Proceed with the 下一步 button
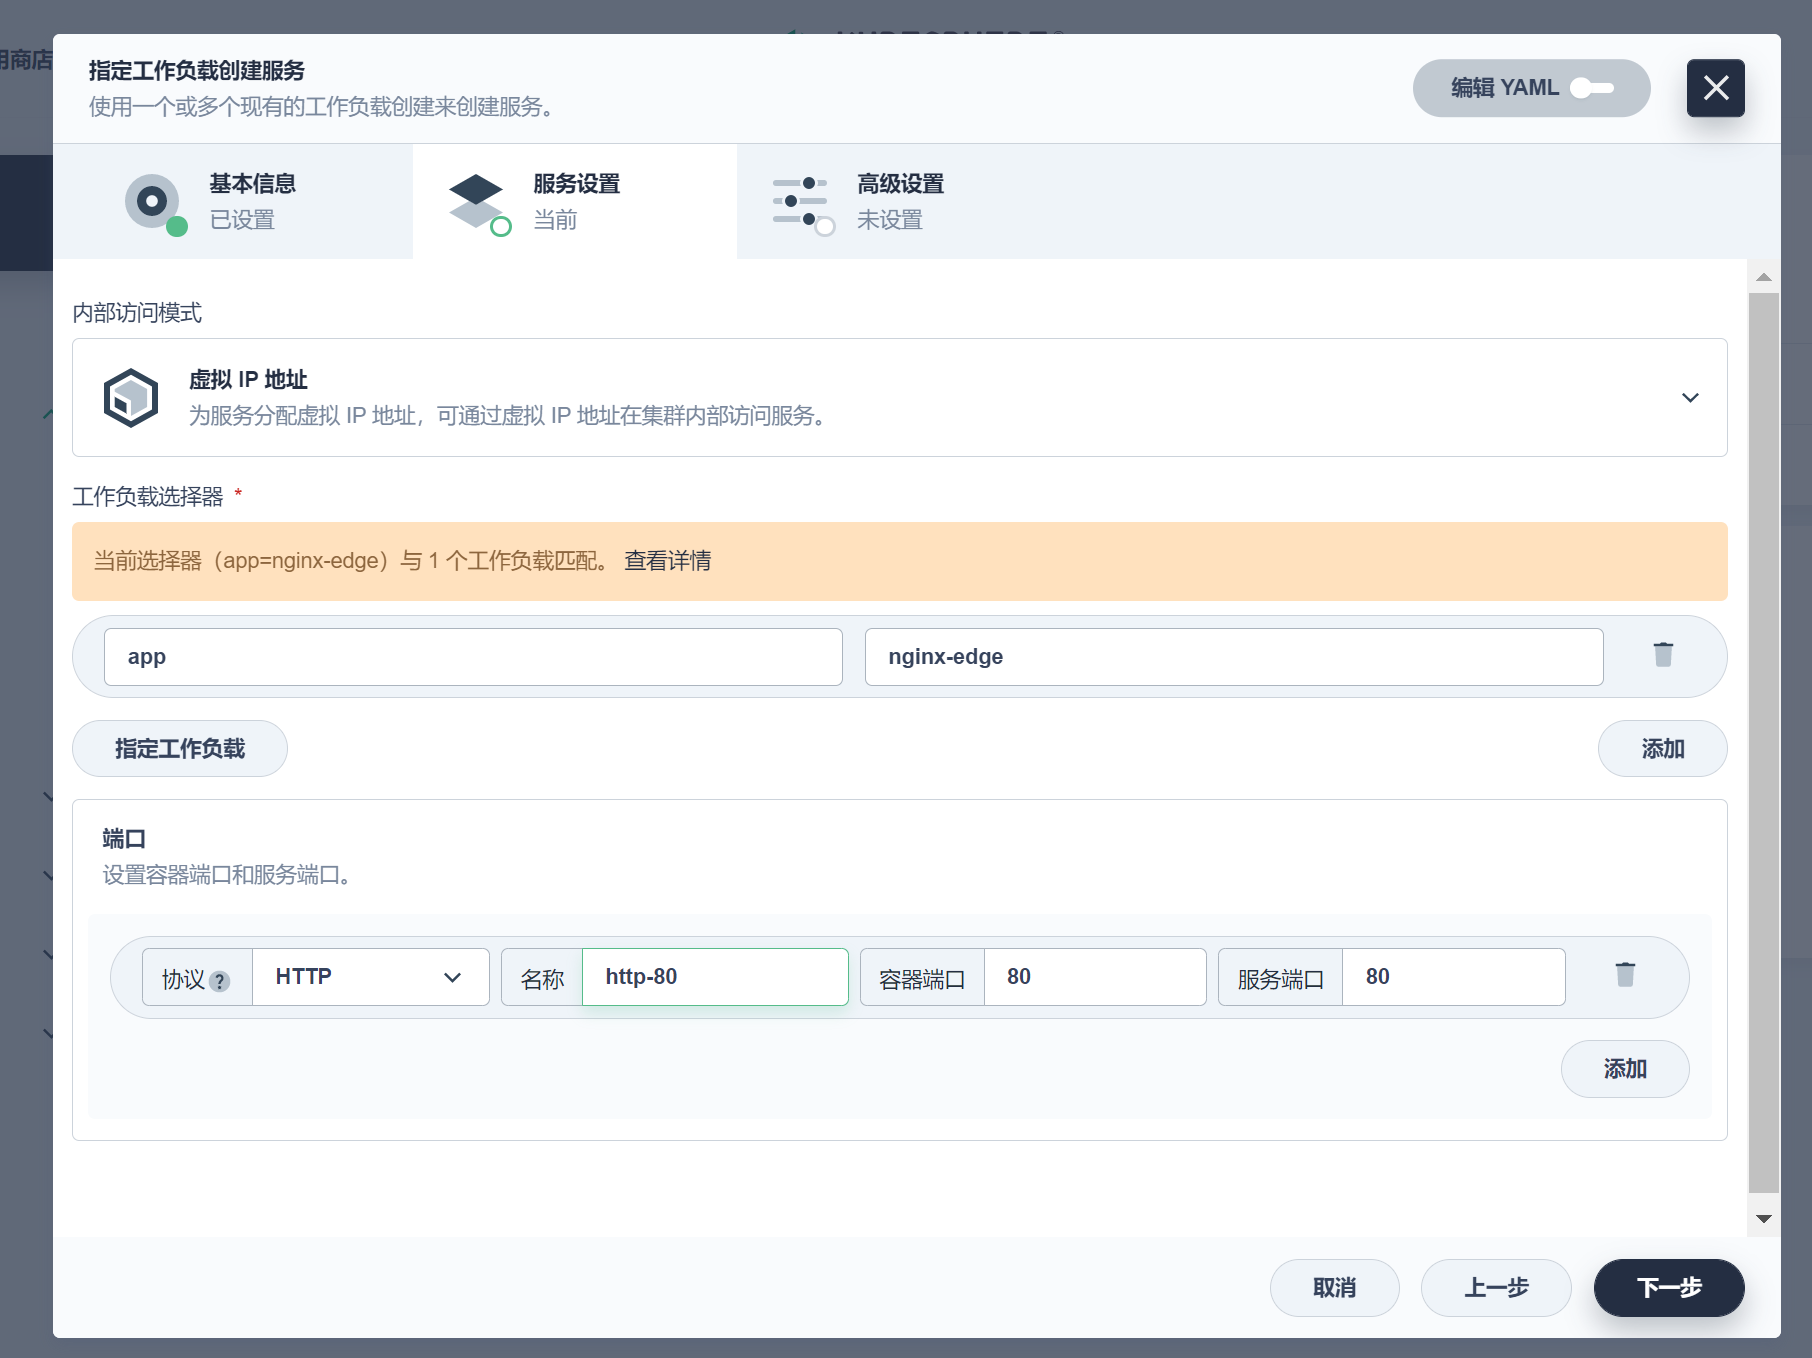This screenshot has height=1358, width=1812. [x=1669, y=1288]
